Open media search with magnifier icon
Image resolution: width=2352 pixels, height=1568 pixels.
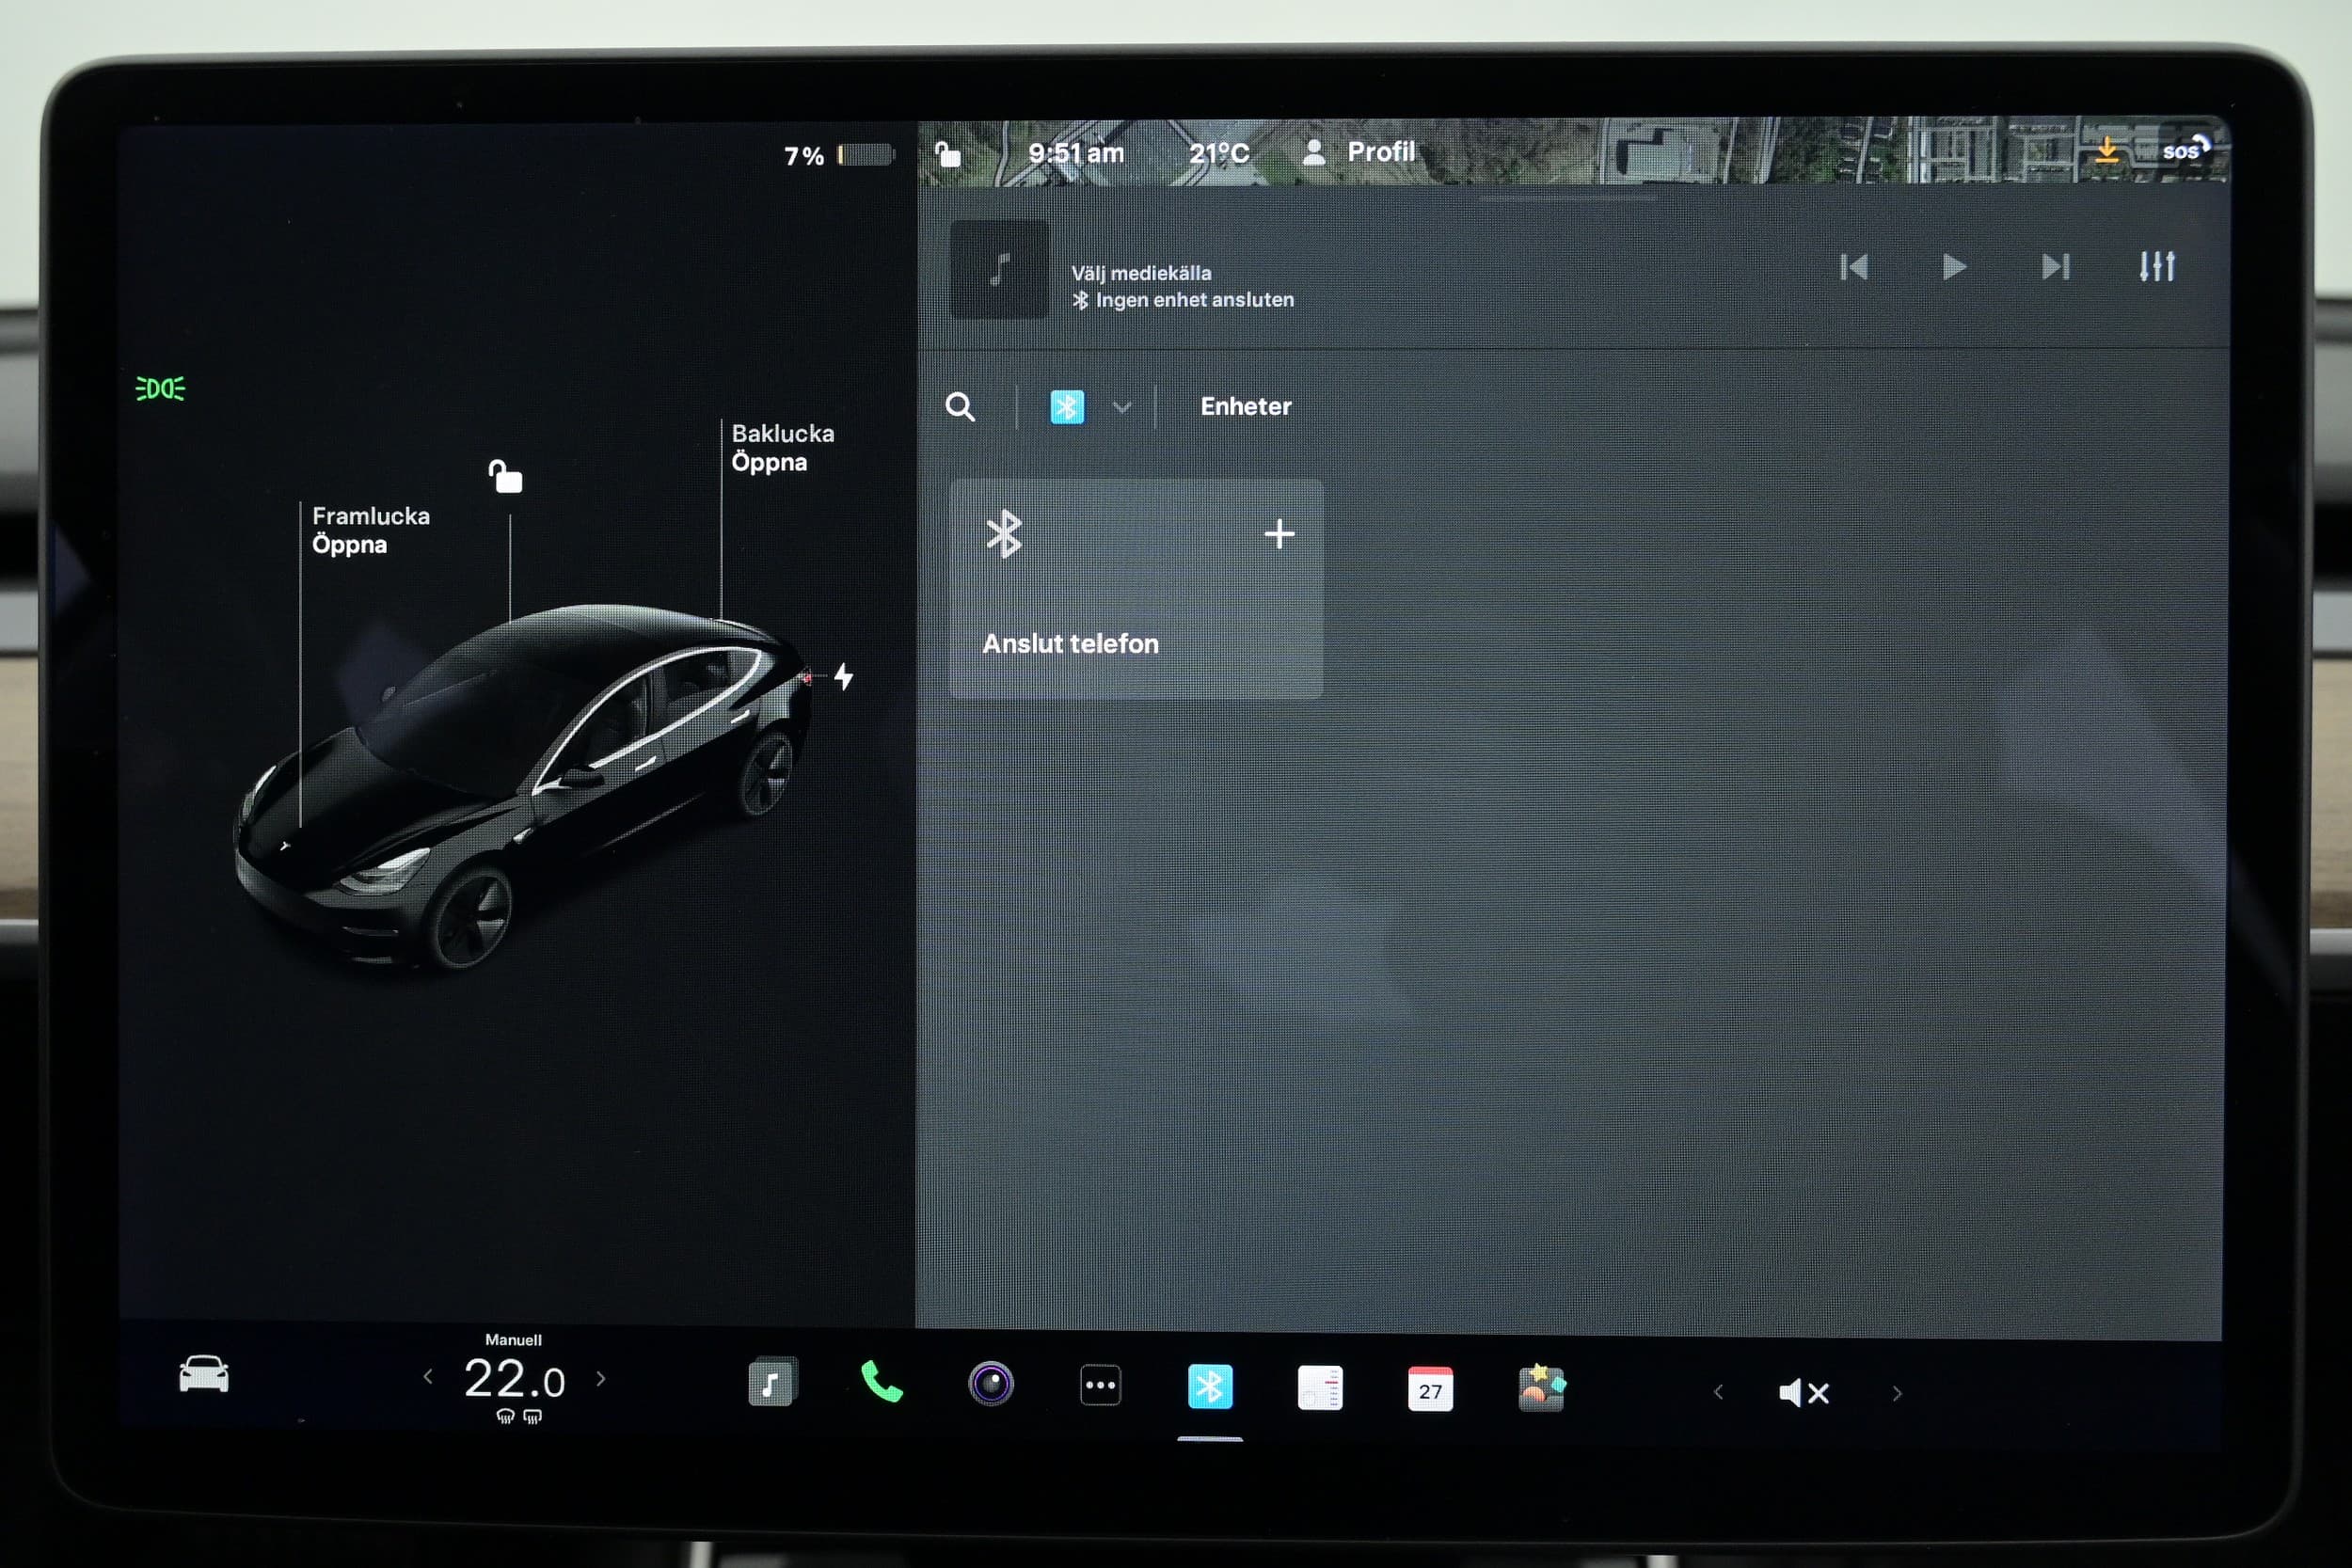click(x=960, y=407)
